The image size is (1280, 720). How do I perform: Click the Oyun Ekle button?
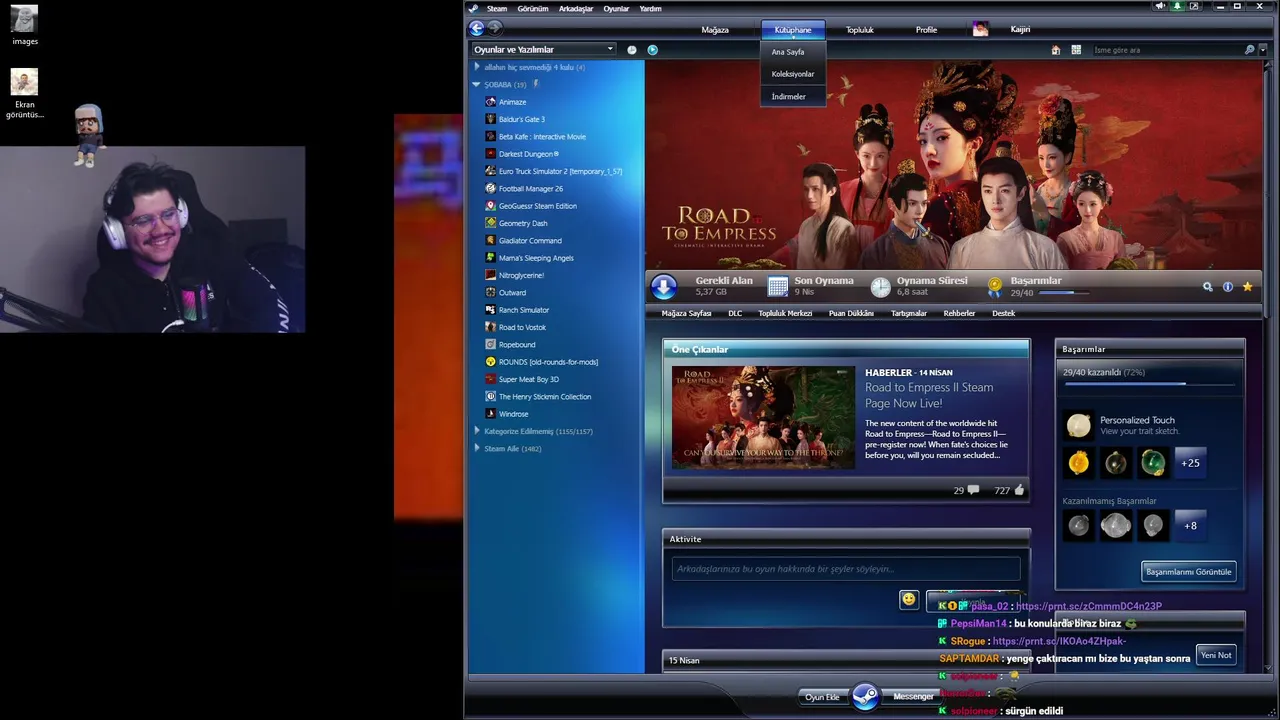(823, 697)
